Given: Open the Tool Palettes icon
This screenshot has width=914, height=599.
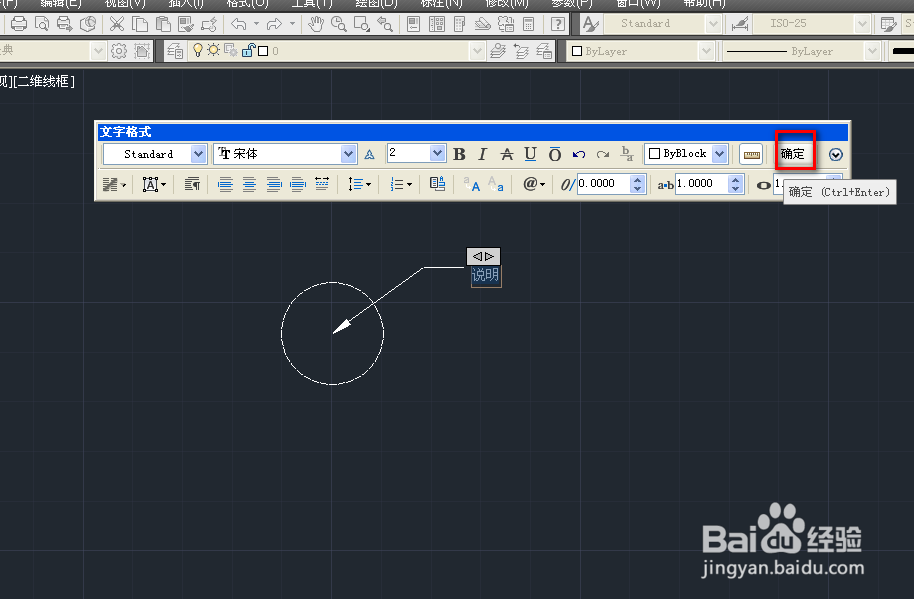Looking at the screenshot, I should point(459,24).
